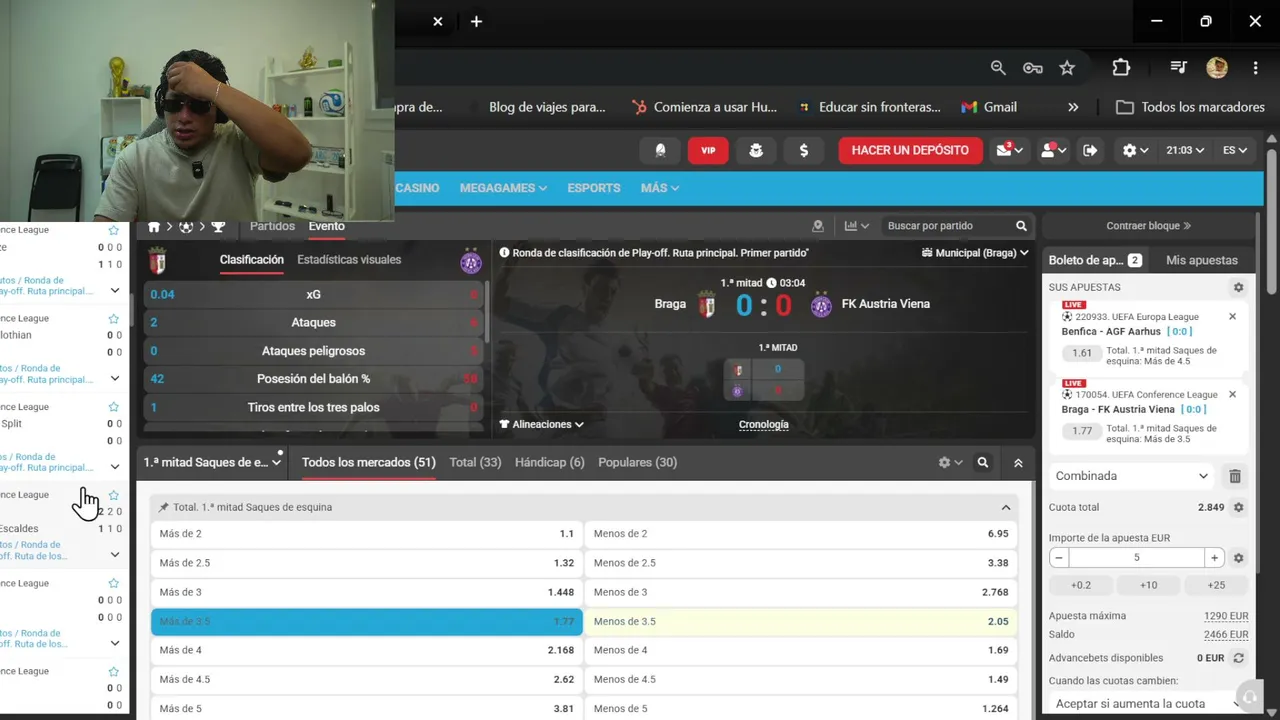Click Contraer bloque to collapse bet slip
Screen dimensions: 1280x720
[1148, 226]
